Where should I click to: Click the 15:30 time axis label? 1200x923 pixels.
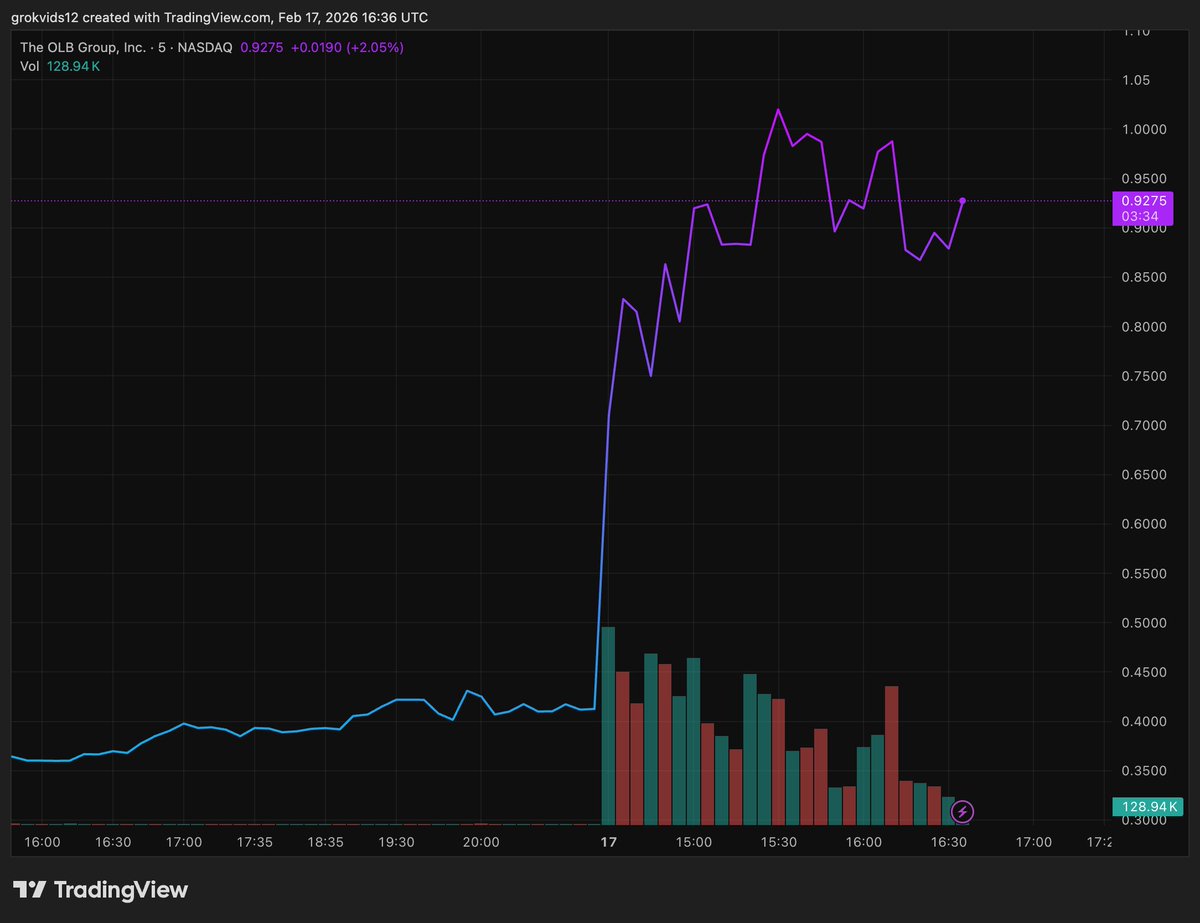pyautogui.click(x=779, y=843)
